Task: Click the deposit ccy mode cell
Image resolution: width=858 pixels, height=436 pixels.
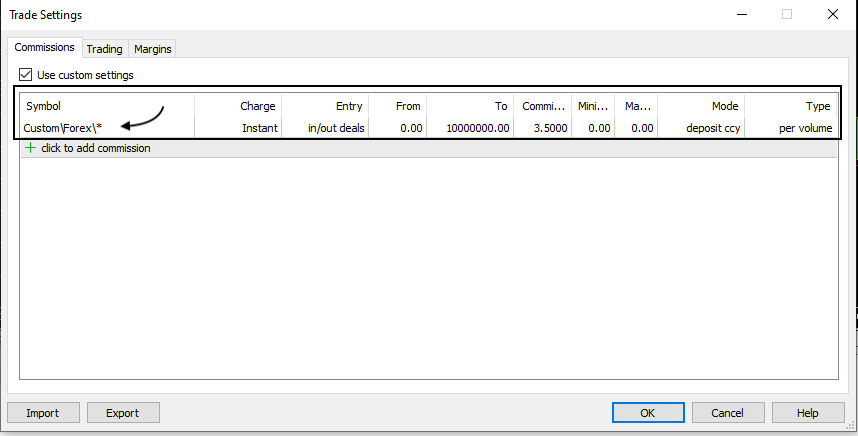Action: (x=711, y=128)
